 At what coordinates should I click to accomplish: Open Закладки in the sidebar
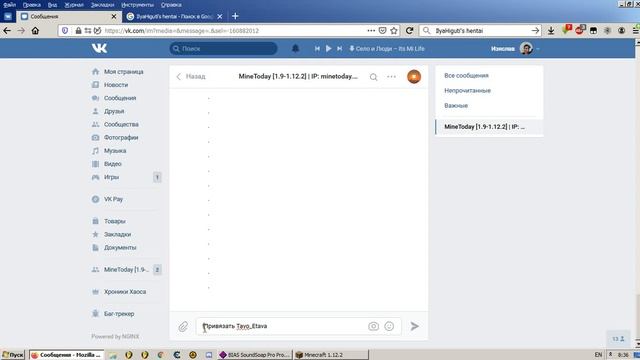[117, 234]
